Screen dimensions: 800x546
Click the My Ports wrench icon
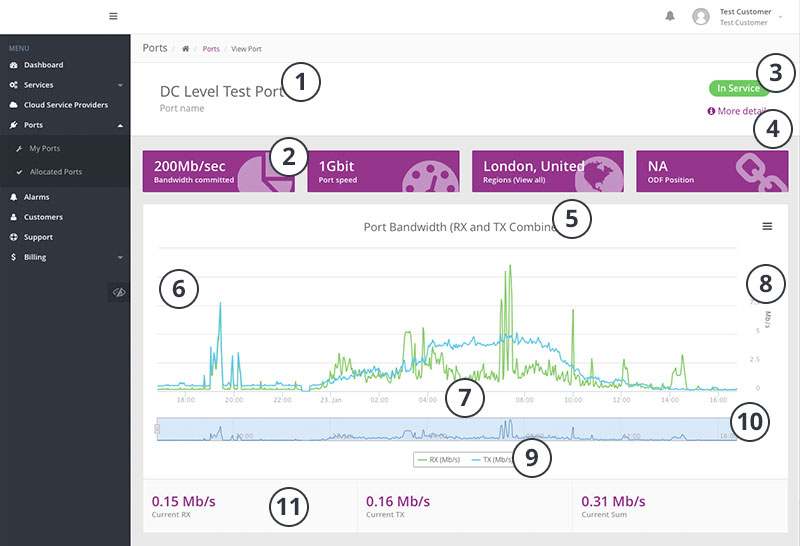pyautogui.click(x=19, y=148)
